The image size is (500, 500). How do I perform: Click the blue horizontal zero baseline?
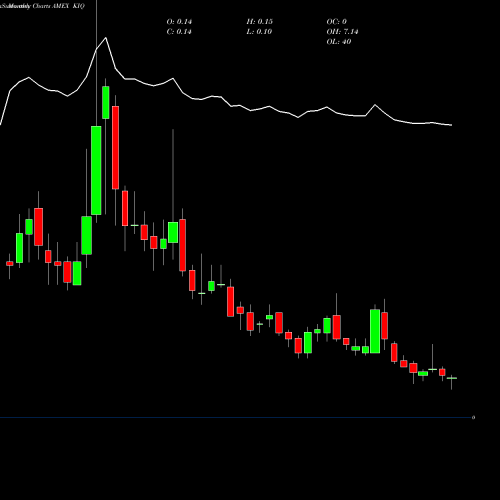(x=235, y=417)
